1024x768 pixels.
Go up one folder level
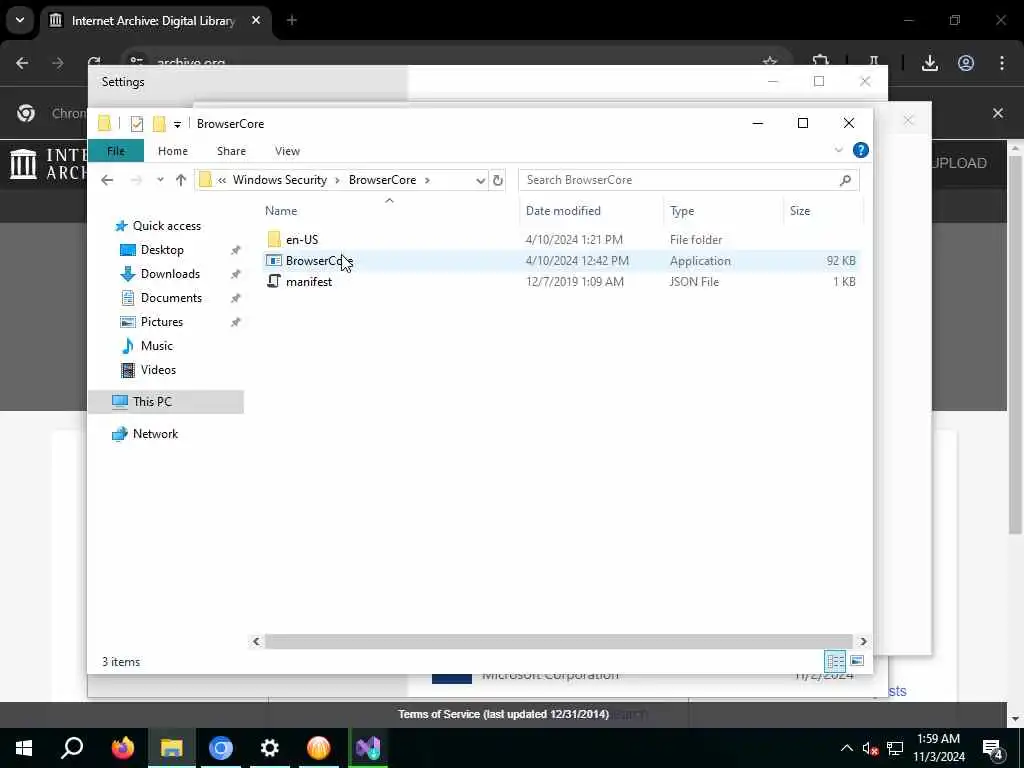[181, 180]
